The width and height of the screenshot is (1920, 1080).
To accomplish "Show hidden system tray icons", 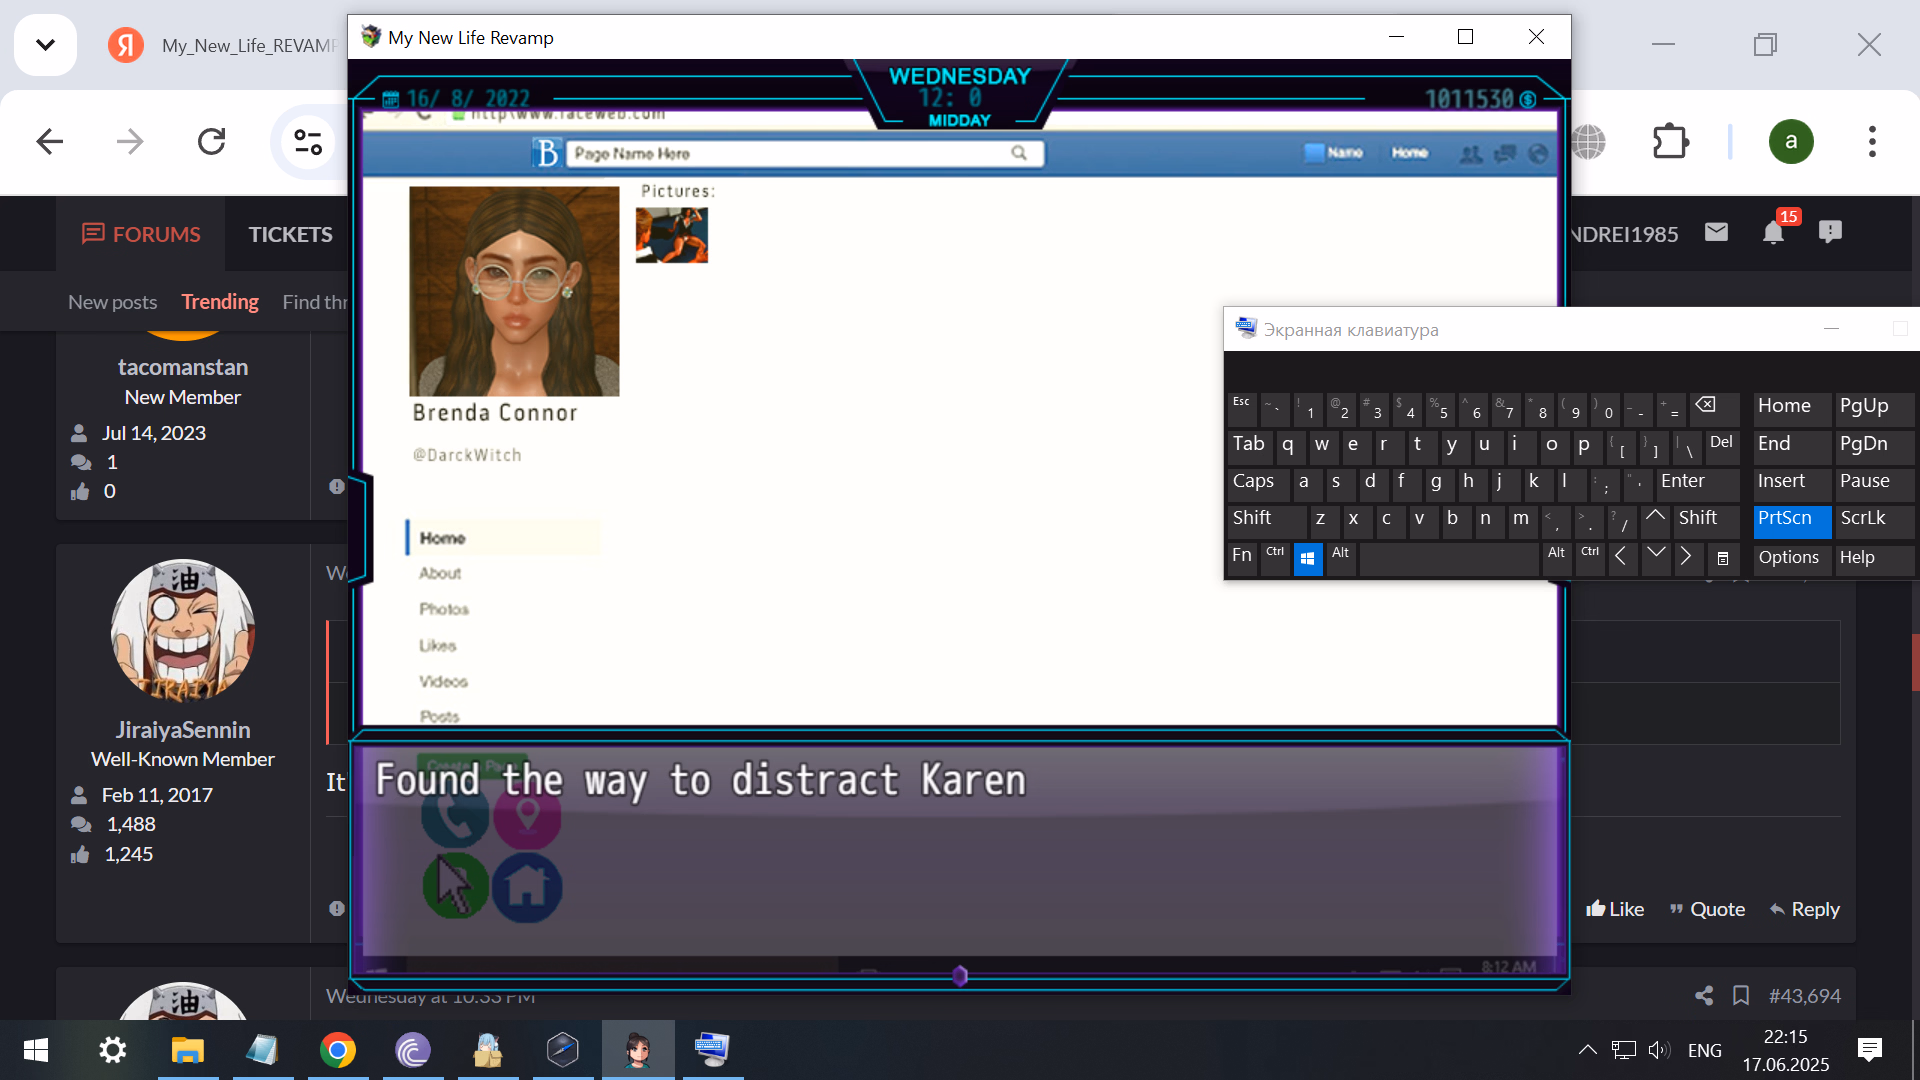I will (x=1587, y=1049).
